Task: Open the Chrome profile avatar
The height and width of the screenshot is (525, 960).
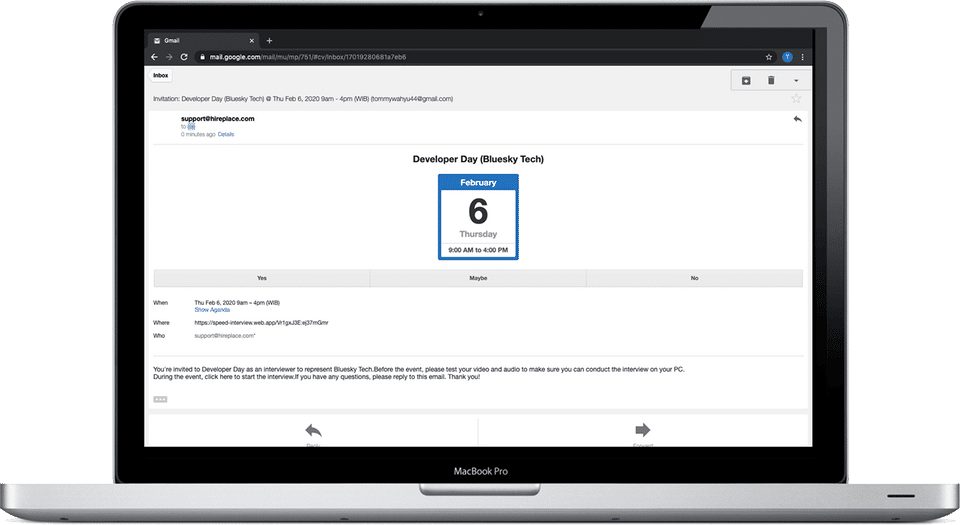Action: pyautogui.click(x=787, y=57)
